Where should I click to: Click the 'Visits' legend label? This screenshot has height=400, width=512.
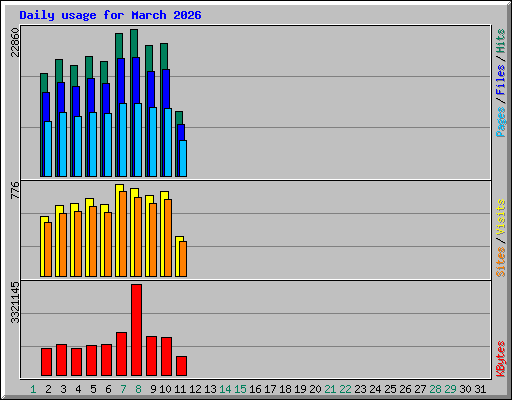[500, 217]
